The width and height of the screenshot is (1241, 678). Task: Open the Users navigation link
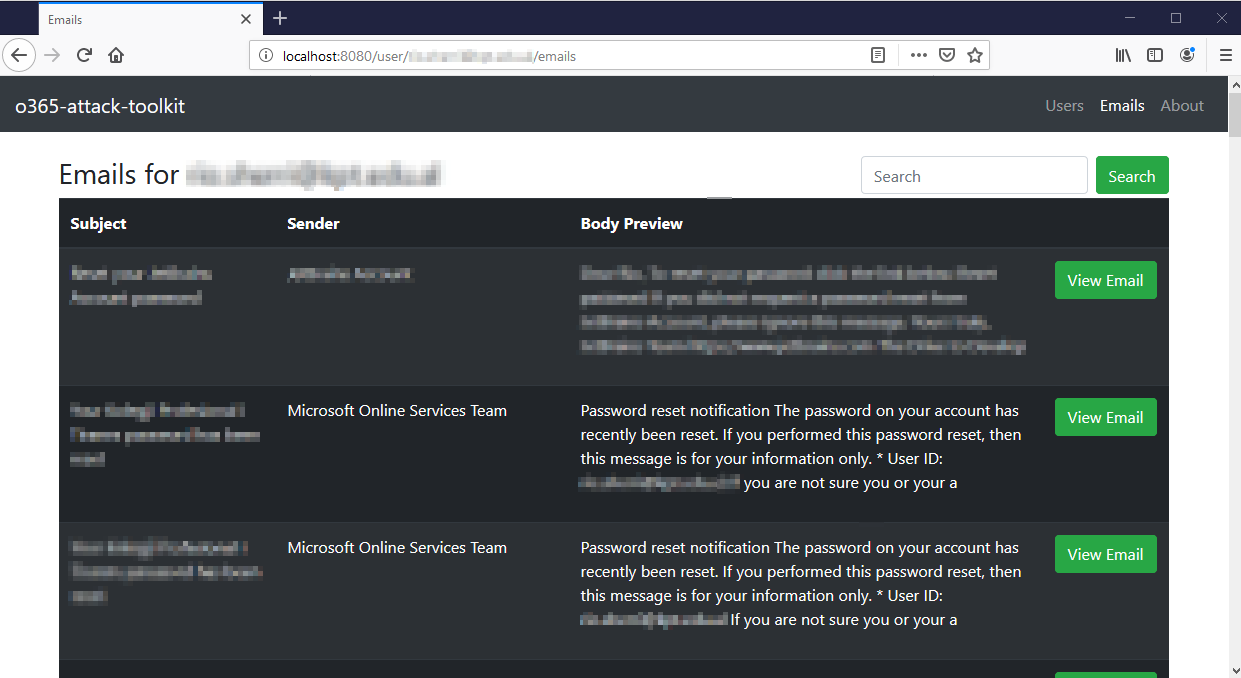point(1064,105)
